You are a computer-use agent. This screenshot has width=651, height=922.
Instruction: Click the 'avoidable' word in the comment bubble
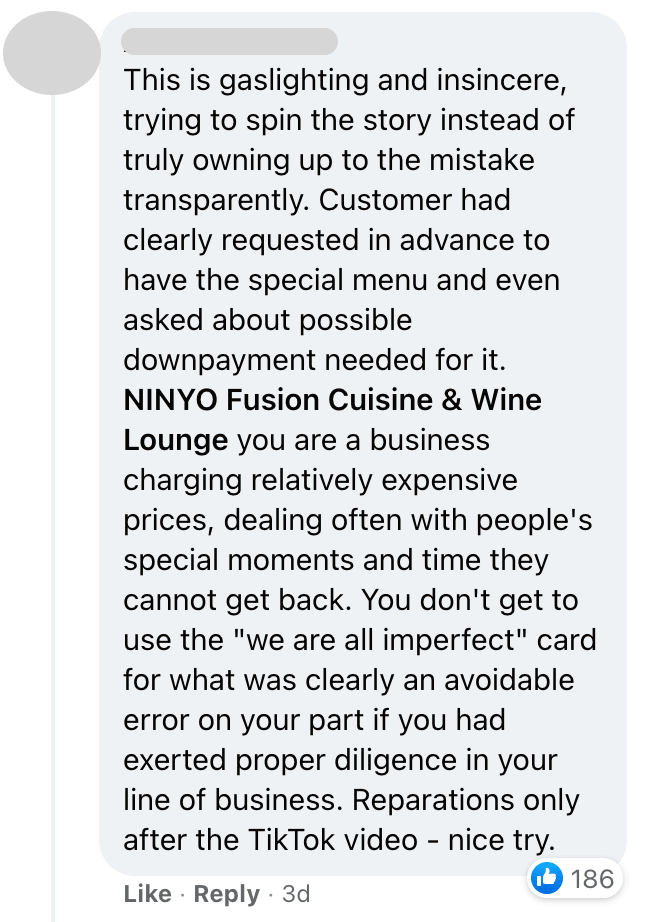509,680
